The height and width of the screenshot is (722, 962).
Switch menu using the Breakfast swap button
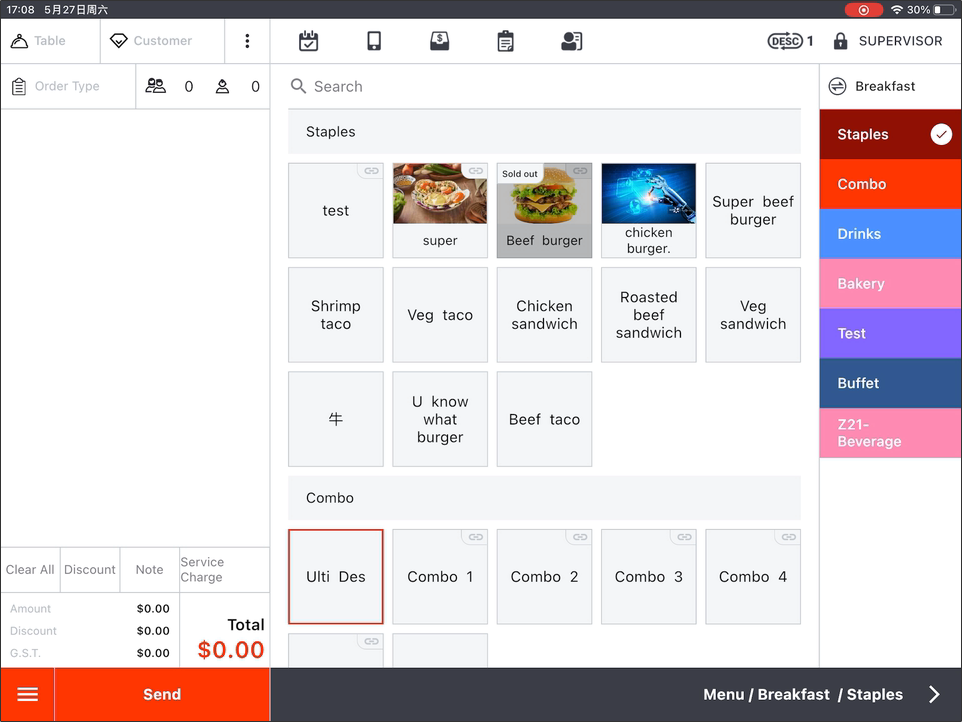click(837, 87)
